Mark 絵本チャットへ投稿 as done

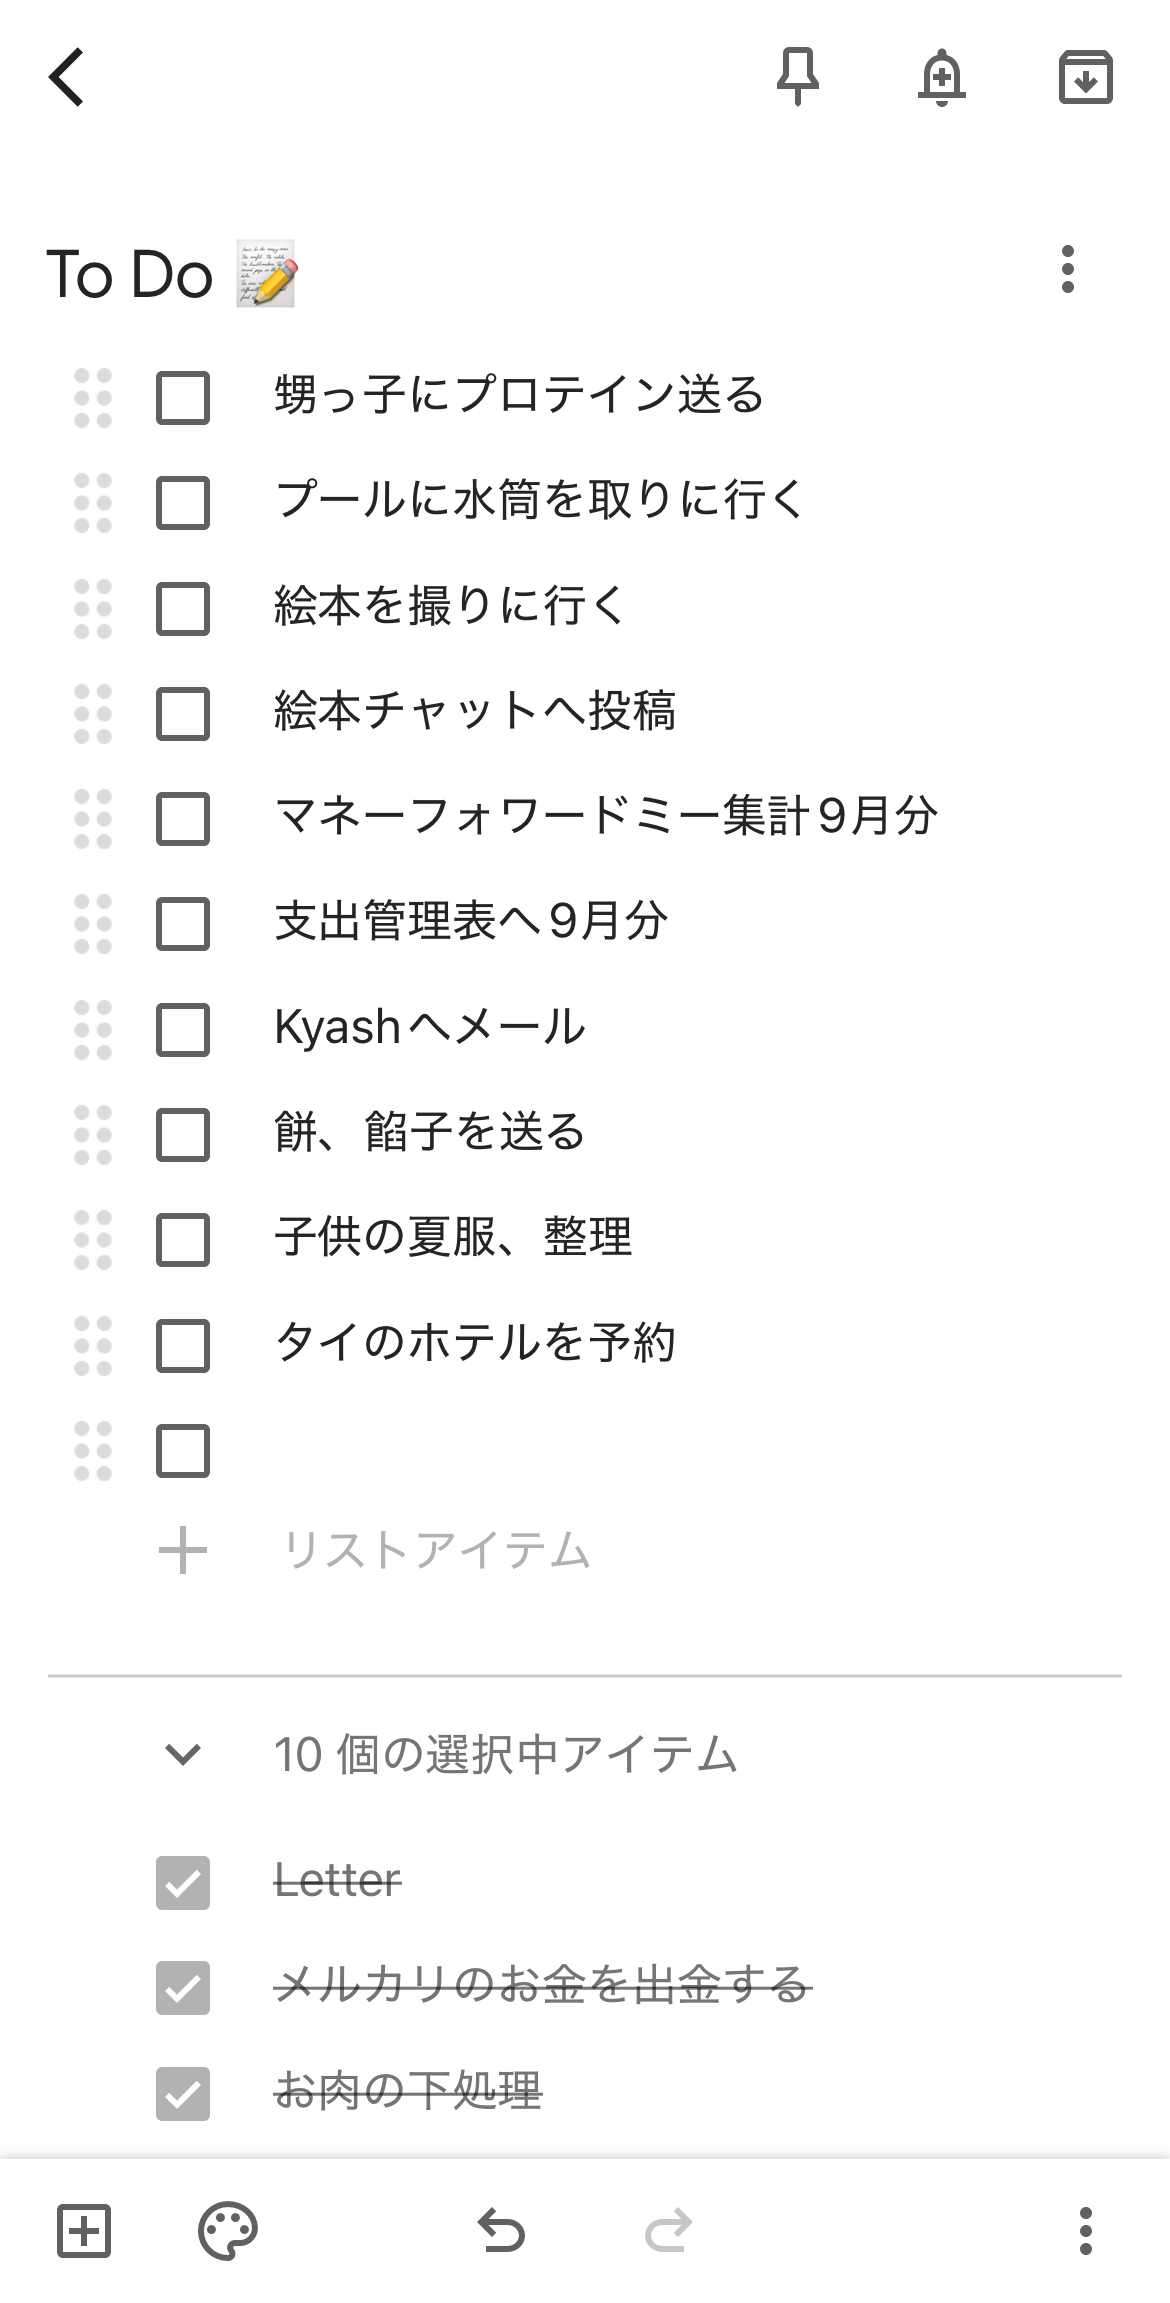[183, 714]
